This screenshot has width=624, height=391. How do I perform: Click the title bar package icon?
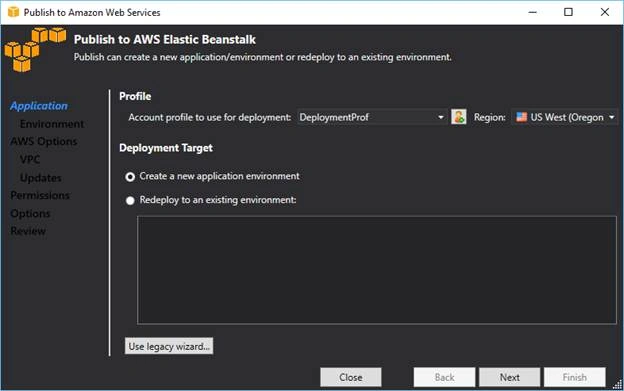[x=13, y=12]
